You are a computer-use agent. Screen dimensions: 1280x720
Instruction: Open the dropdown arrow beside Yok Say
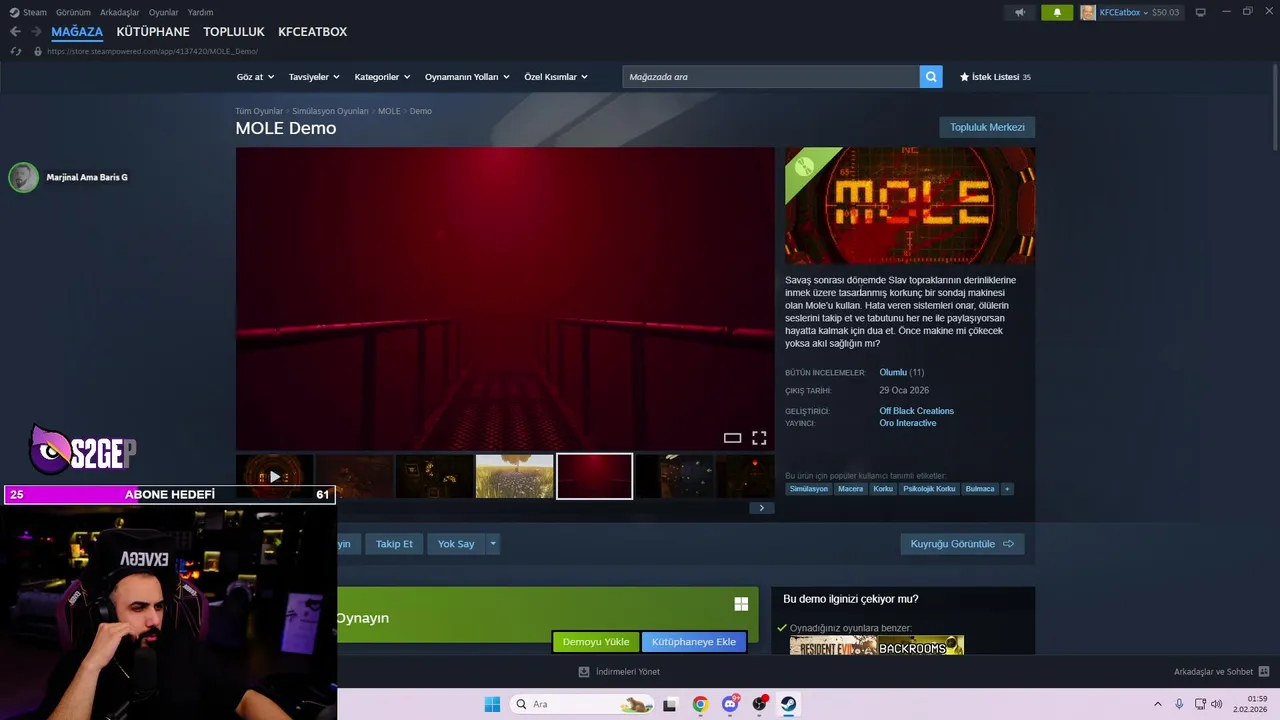coord(493,544)
